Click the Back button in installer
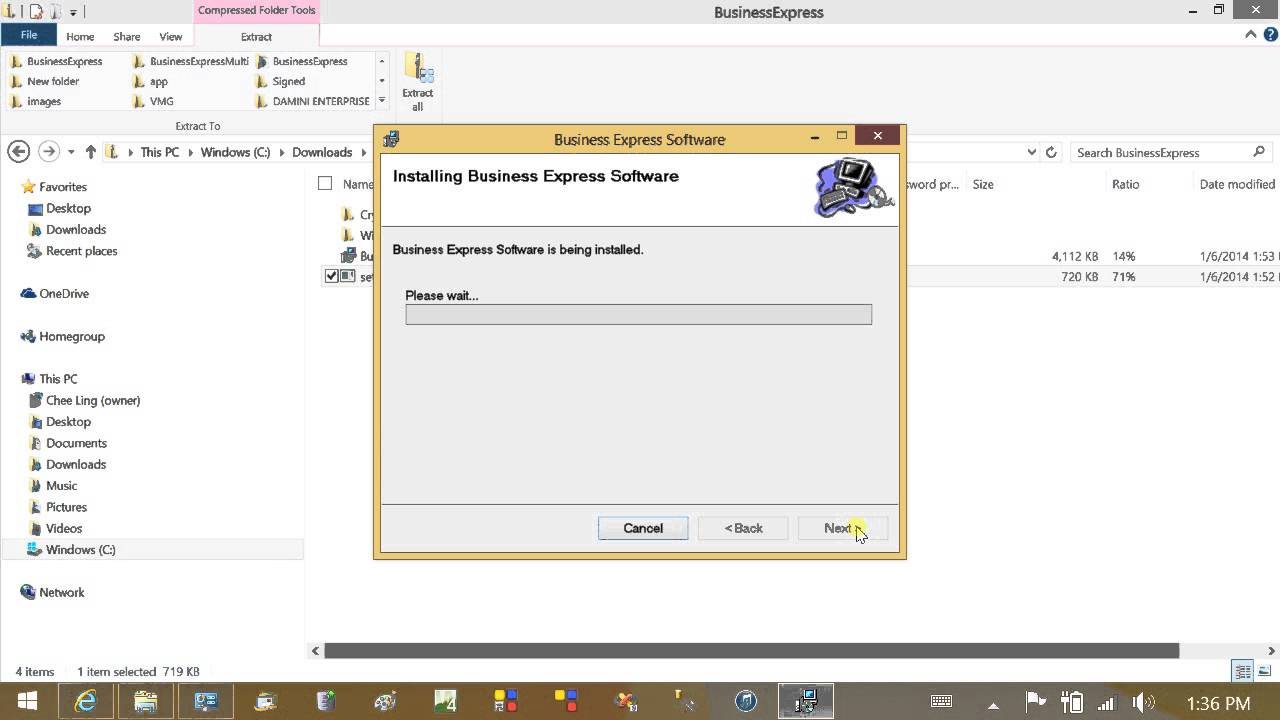 click(x=743, y=528)
